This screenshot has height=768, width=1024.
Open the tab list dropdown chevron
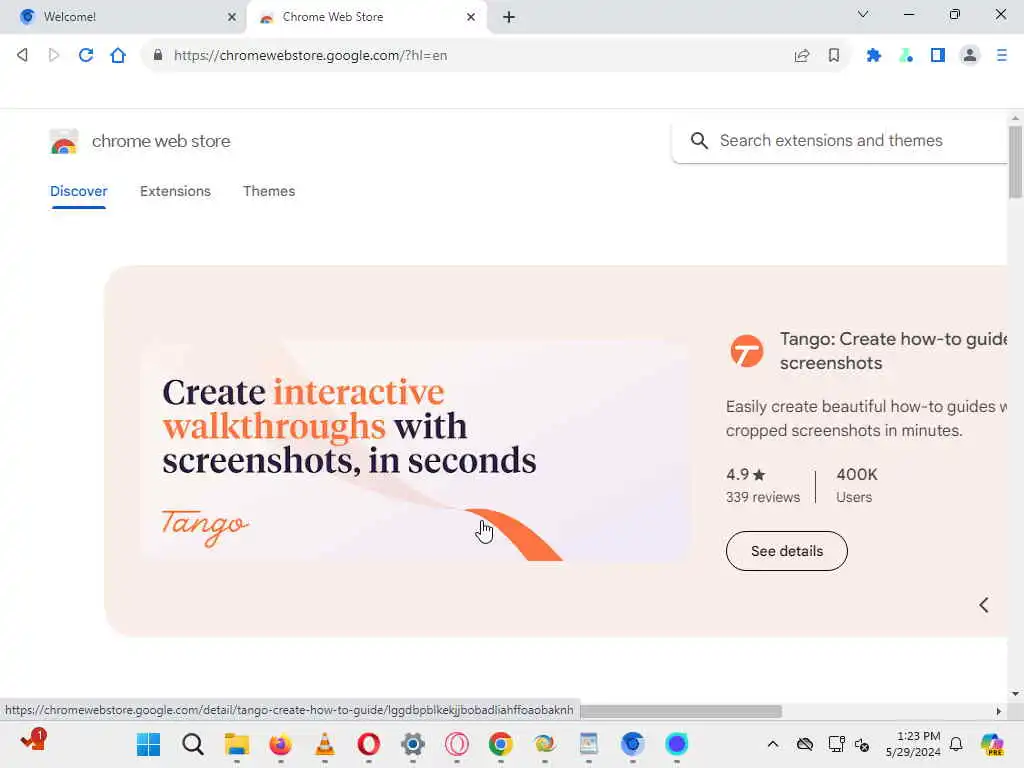[x=863, y=14]
